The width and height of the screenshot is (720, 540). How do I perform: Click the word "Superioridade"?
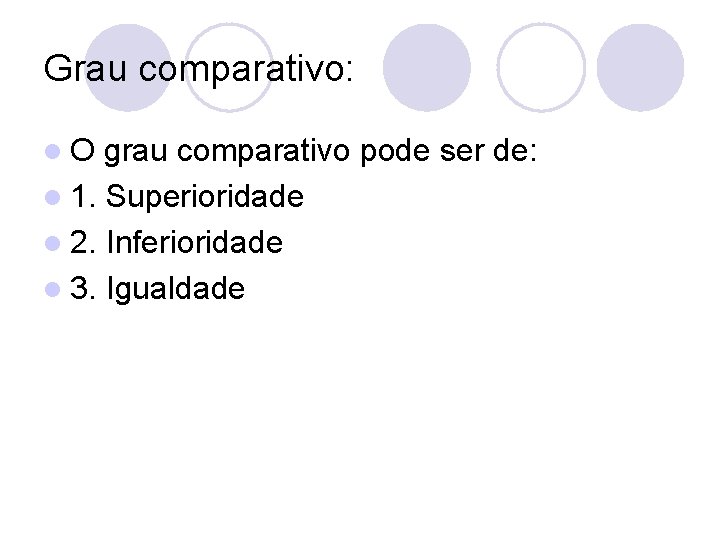click(x=205, y=197)
